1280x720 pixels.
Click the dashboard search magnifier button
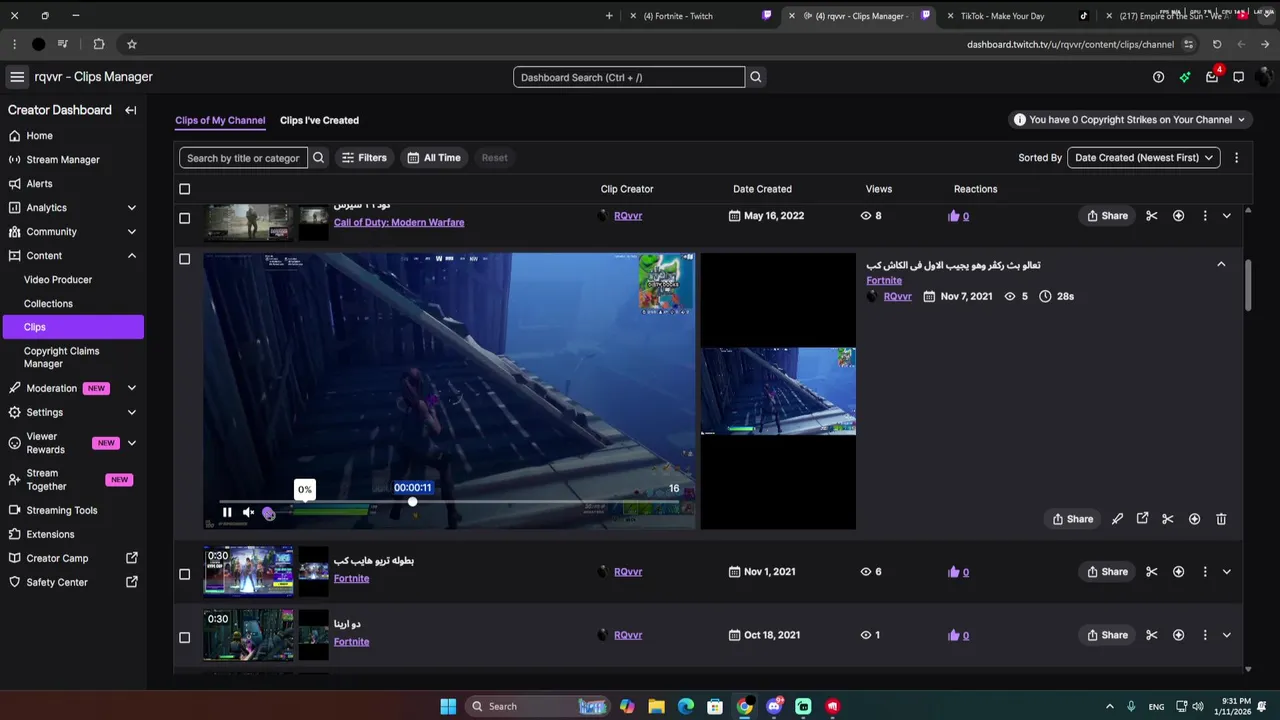tap(756, 77)
